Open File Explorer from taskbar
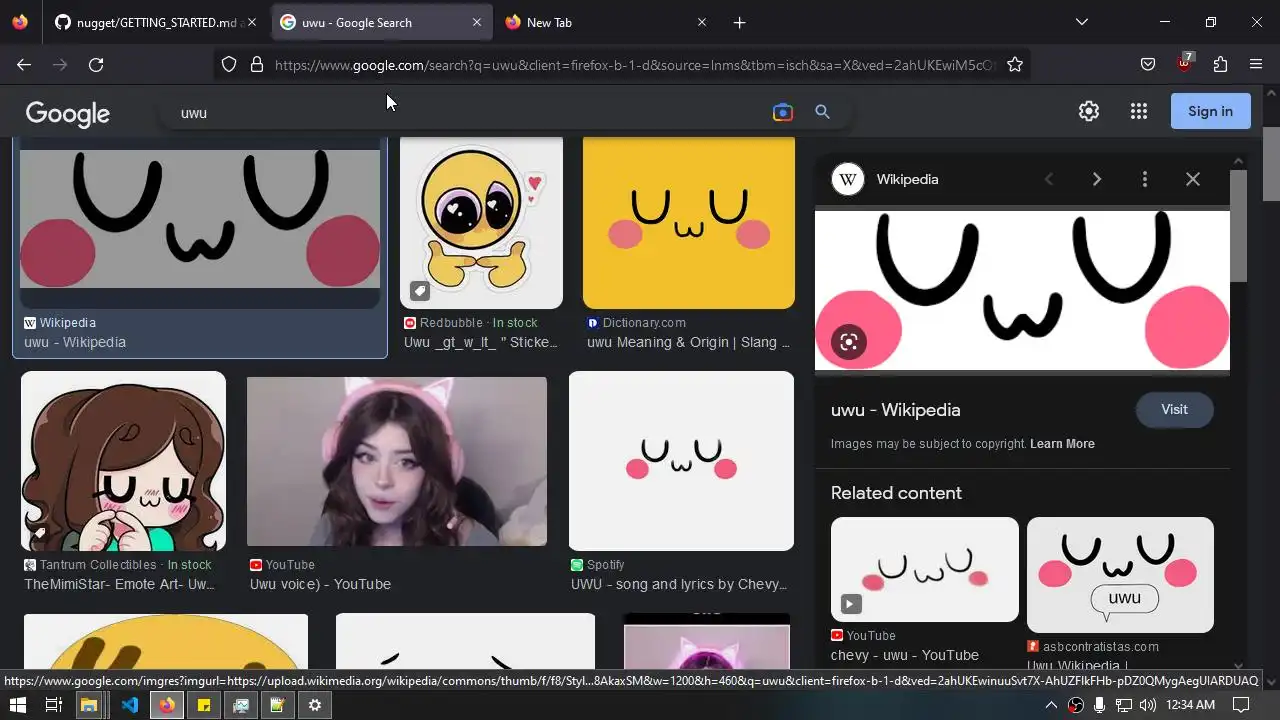Viewport: 1280px width, 720px height. pos(89,705)
